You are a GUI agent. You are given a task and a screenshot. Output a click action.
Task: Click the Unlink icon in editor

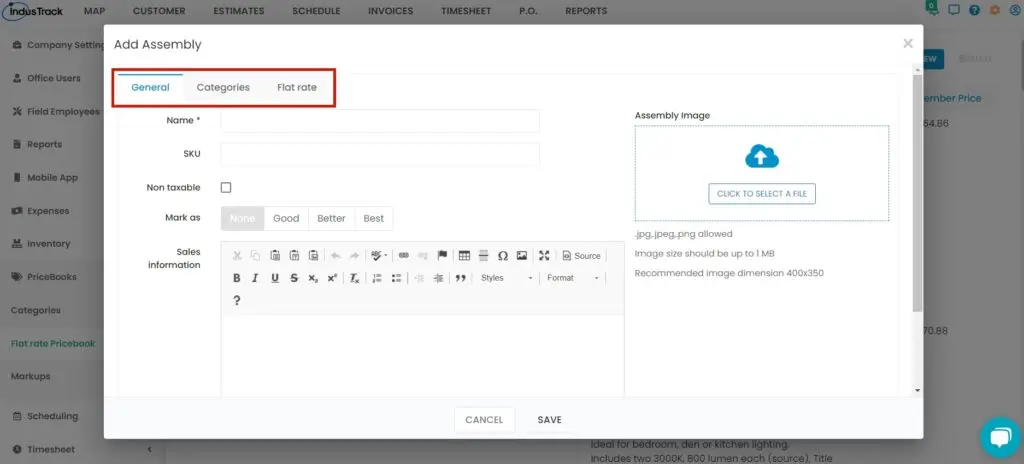pyautogui.click(x=423, y=256)
